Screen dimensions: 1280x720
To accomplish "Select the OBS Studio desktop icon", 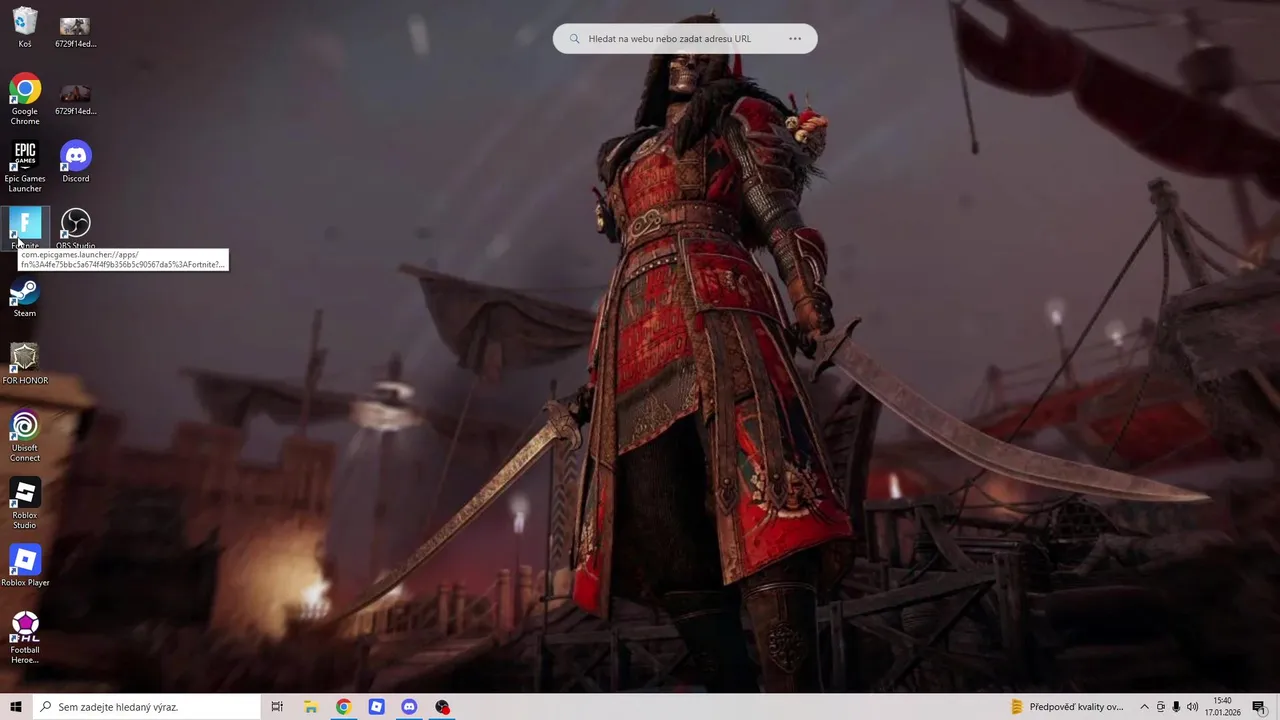I will (76, 229).
